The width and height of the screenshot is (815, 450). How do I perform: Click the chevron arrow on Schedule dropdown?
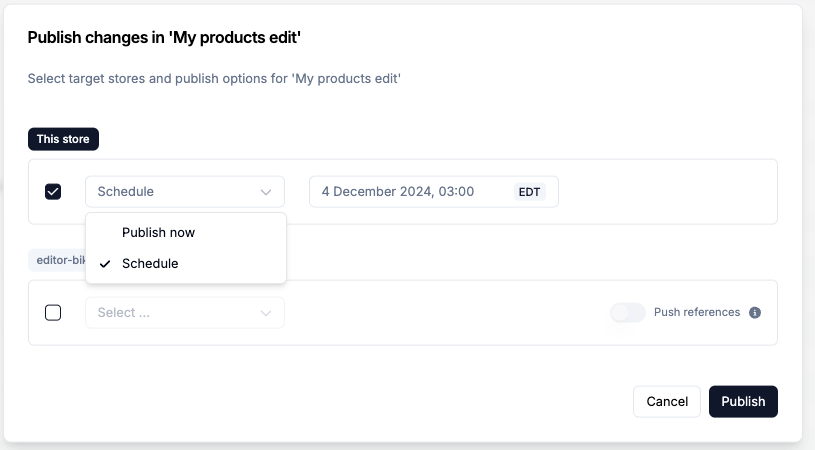point(266,192)
